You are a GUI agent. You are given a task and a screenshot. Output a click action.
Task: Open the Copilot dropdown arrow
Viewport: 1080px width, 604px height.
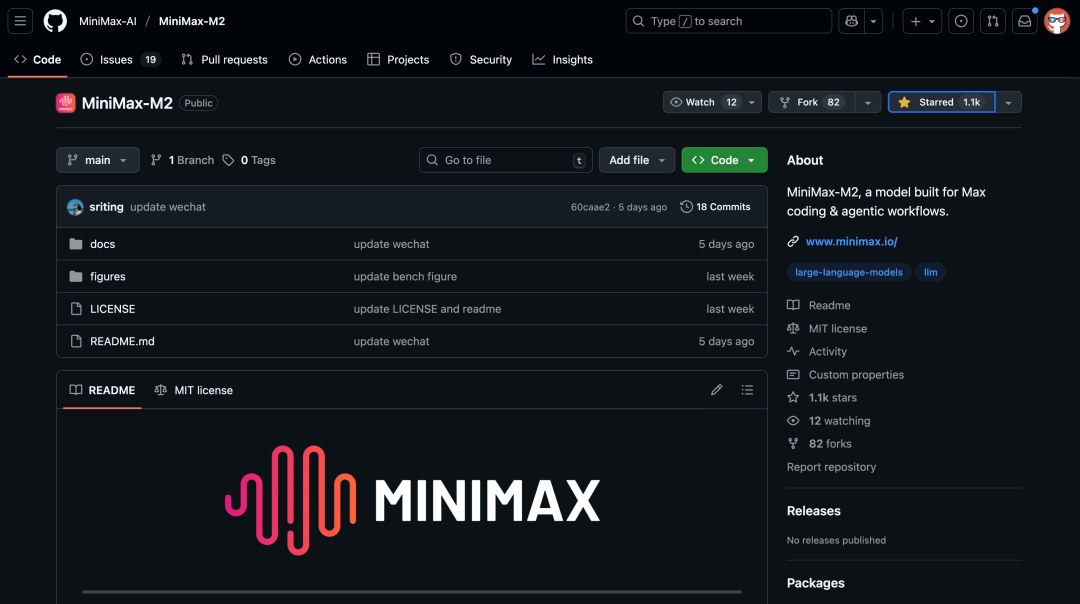(873, 21)
